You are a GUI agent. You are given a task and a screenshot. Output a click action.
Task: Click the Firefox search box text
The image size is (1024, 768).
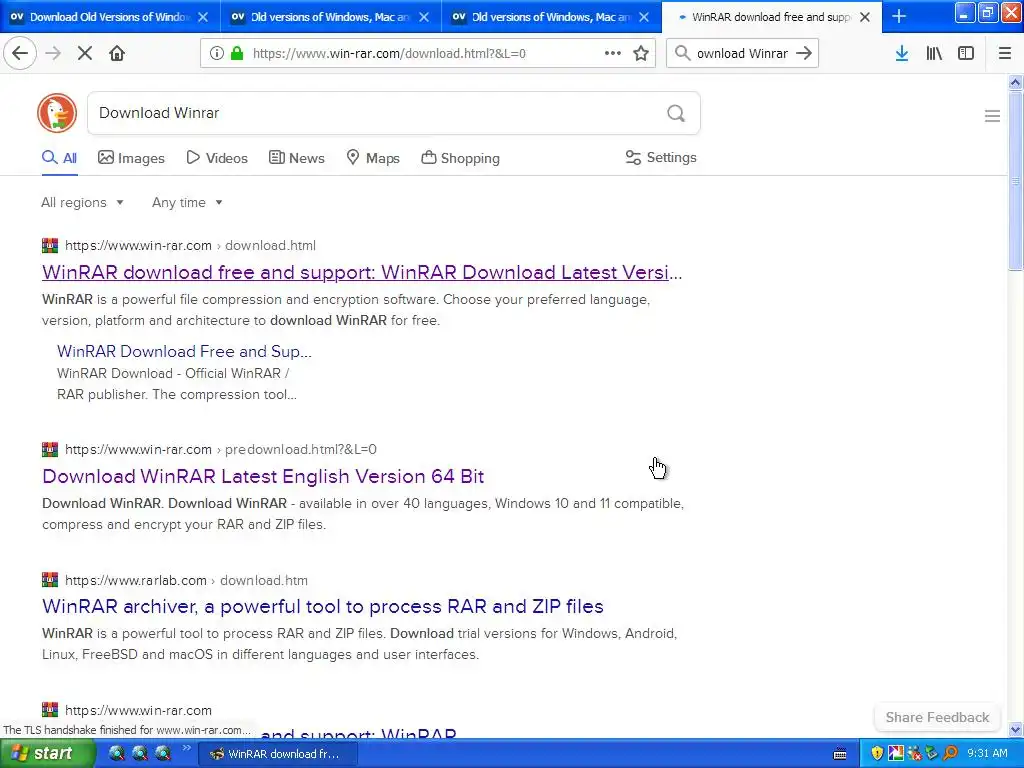[x=742, y=54]
